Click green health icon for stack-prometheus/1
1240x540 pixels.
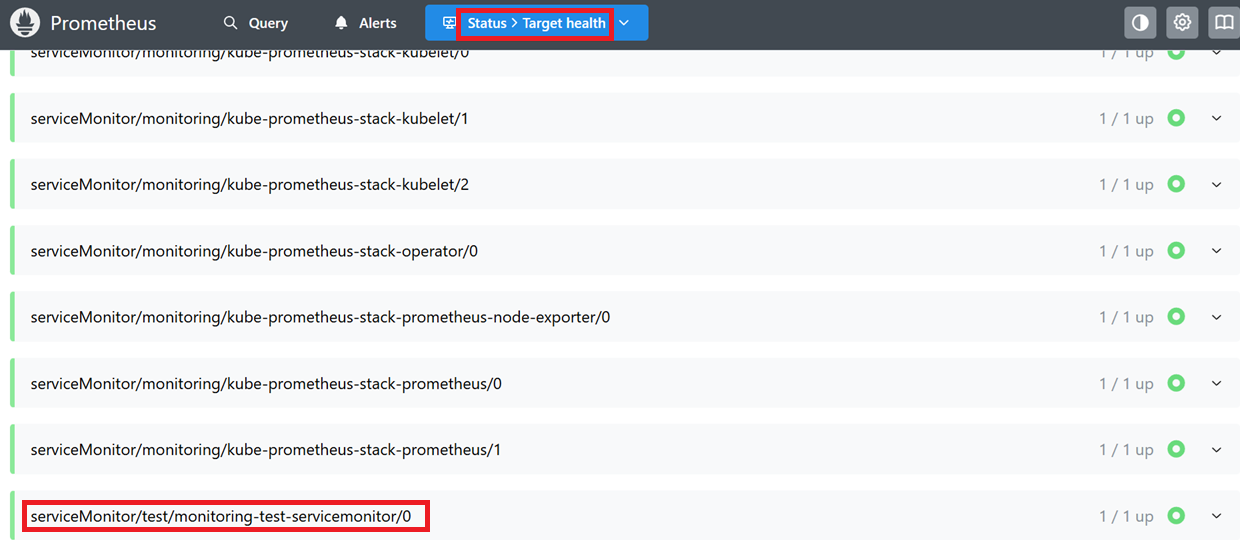point(1176,449)
